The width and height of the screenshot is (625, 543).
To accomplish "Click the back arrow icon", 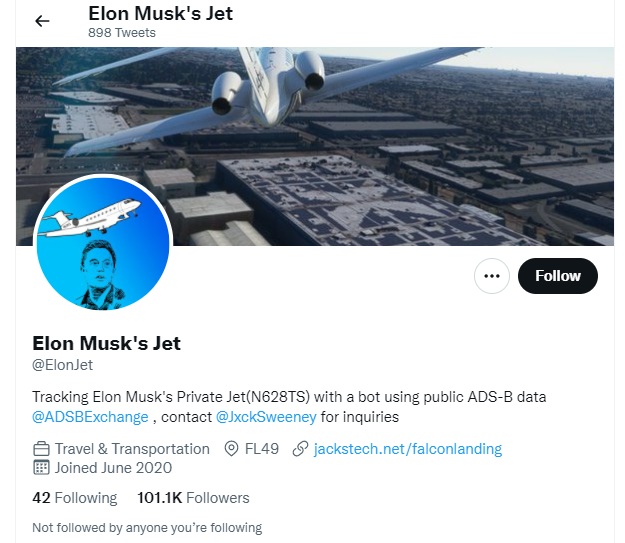I will point(42,21).
